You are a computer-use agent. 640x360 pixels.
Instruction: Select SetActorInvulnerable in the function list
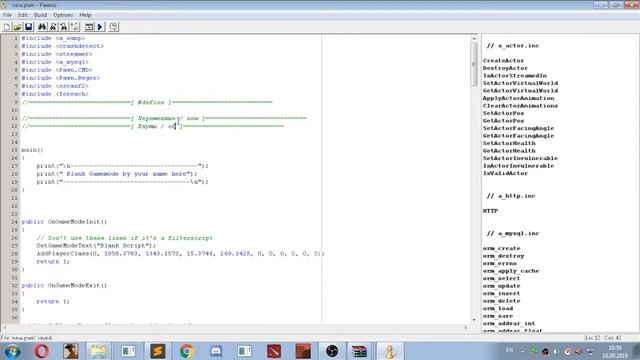[x=520, y=158]
